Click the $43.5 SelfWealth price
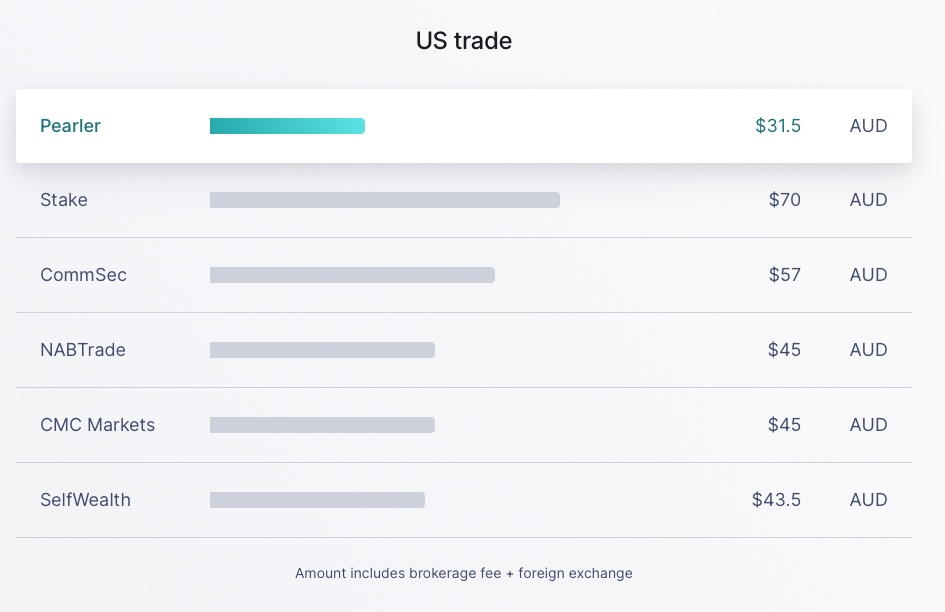Viewport: 945px width, 612px height. click(776, 500)
